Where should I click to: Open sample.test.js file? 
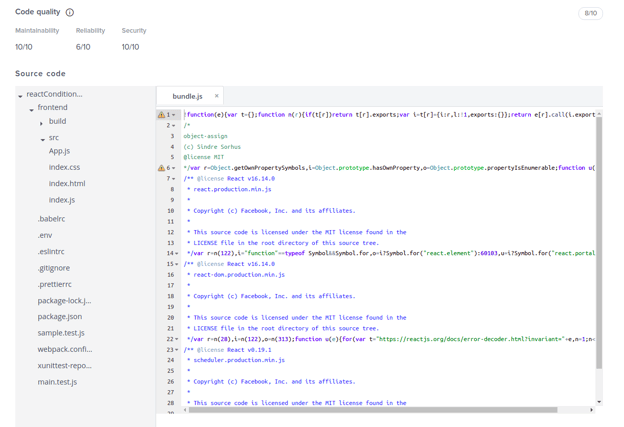click(61, 333)
